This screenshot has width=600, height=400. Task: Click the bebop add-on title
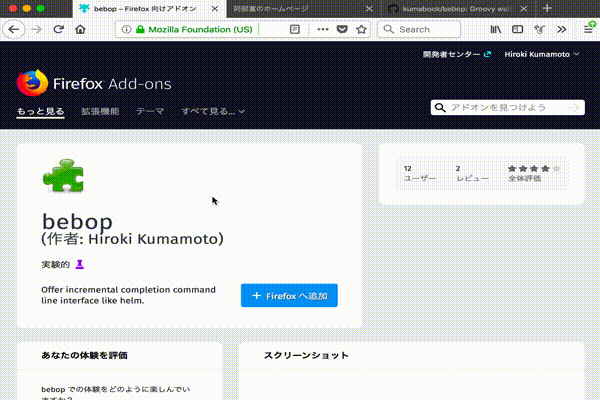[x=77, y=222]
